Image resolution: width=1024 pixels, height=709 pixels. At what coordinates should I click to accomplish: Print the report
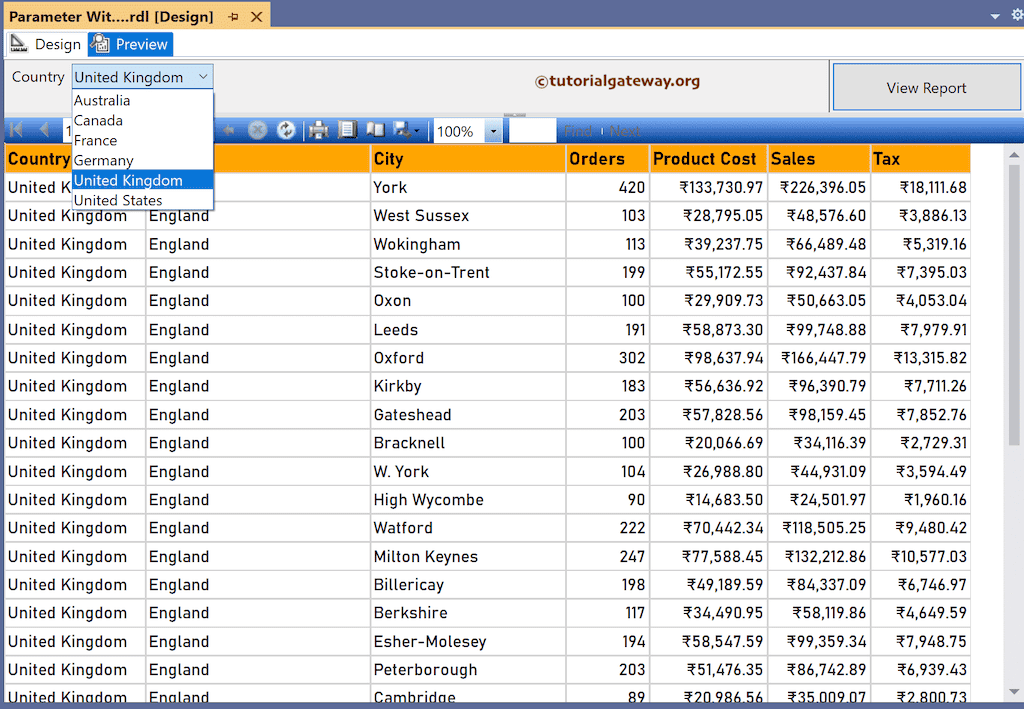point(319,131)
